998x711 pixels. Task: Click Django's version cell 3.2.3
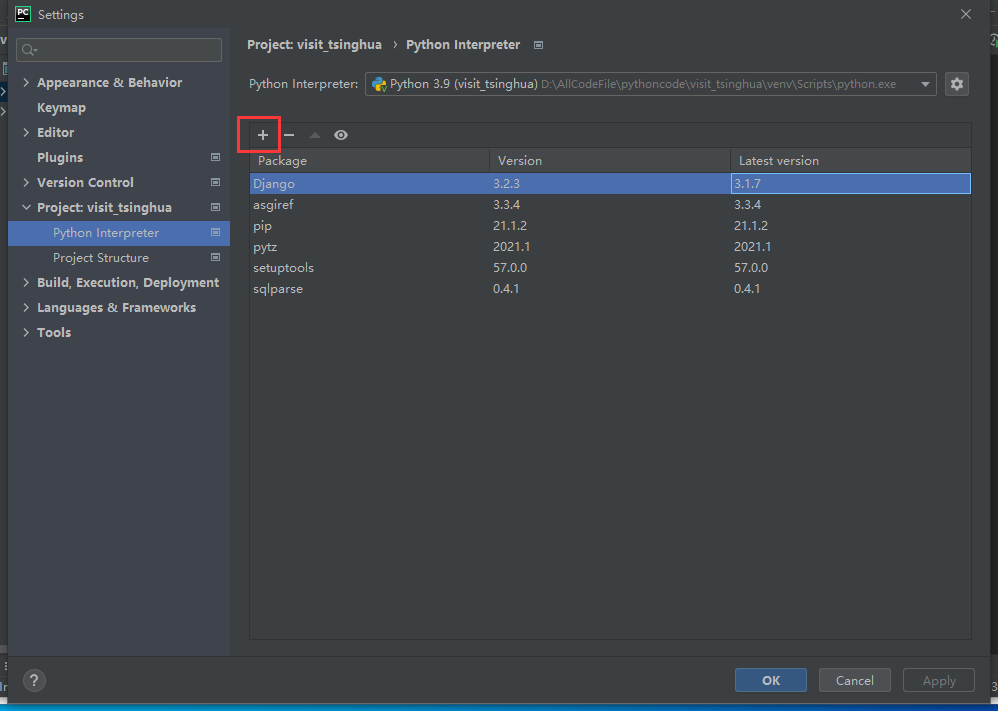610,183
